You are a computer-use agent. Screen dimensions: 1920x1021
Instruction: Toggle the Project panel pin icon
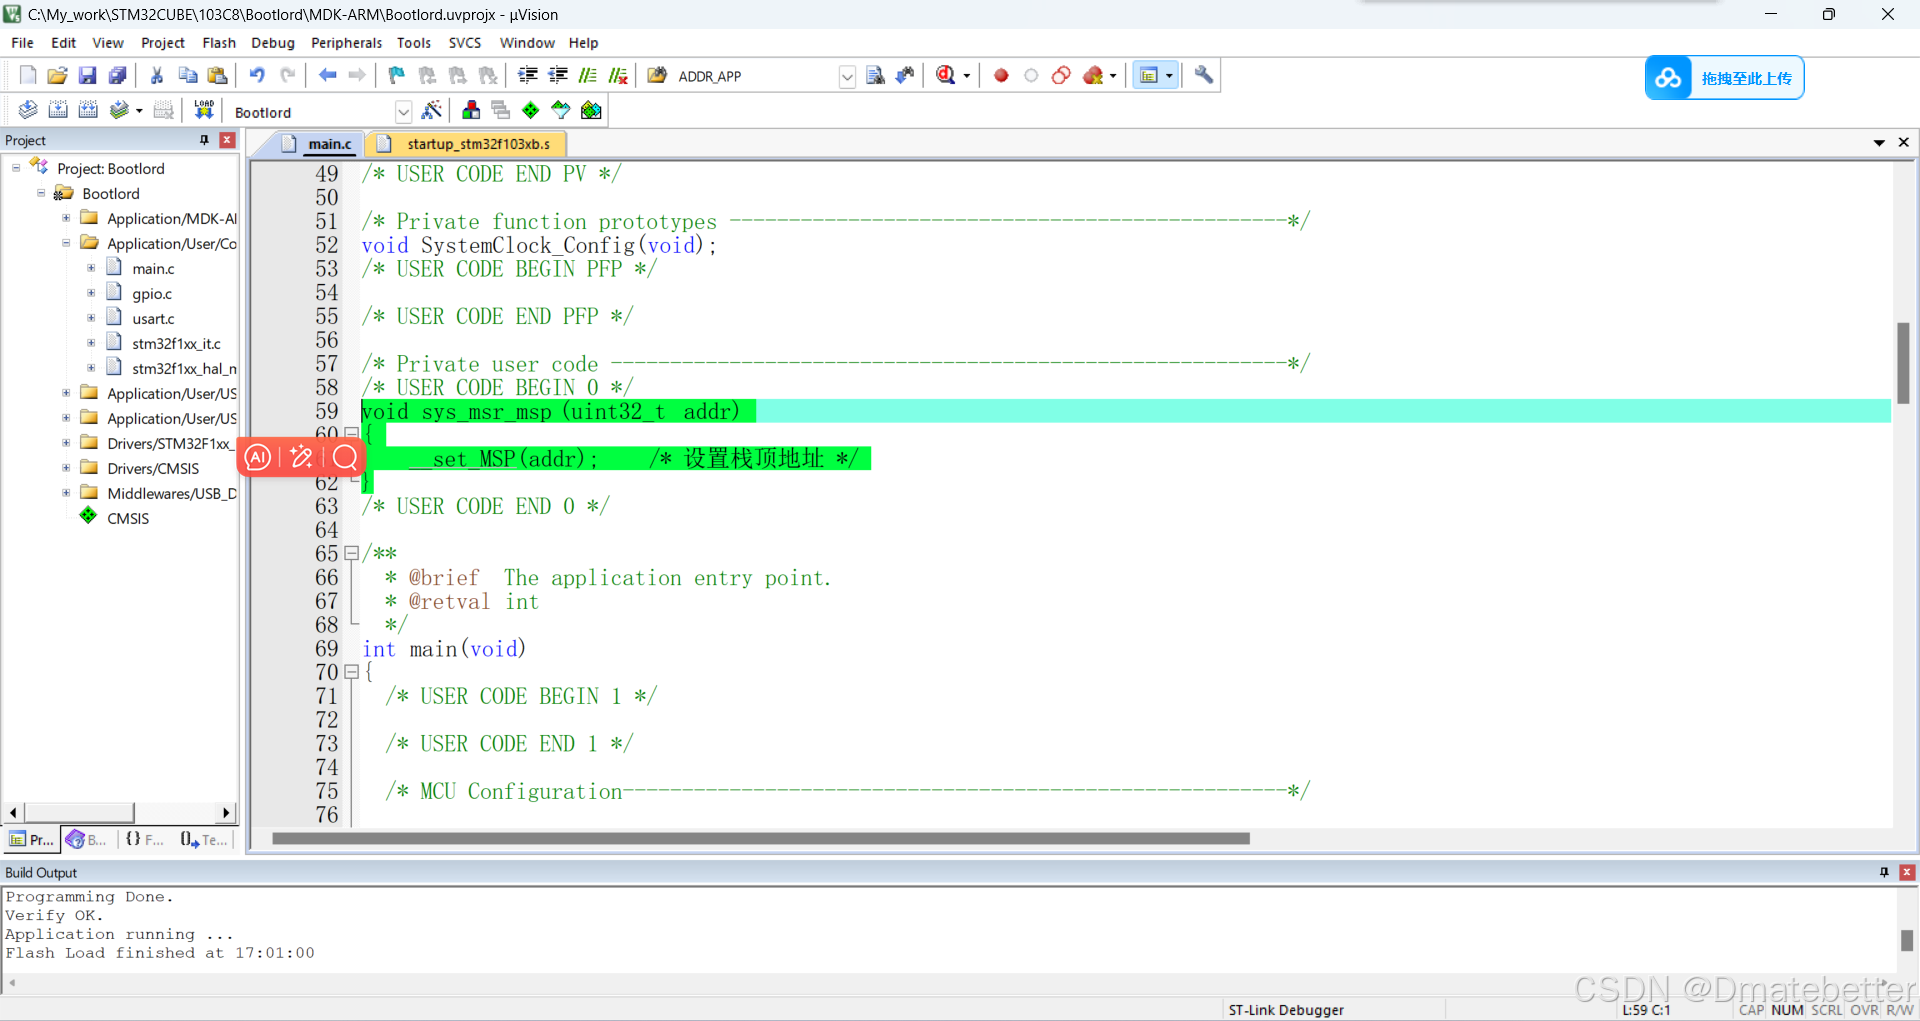(x=202, y=140)
